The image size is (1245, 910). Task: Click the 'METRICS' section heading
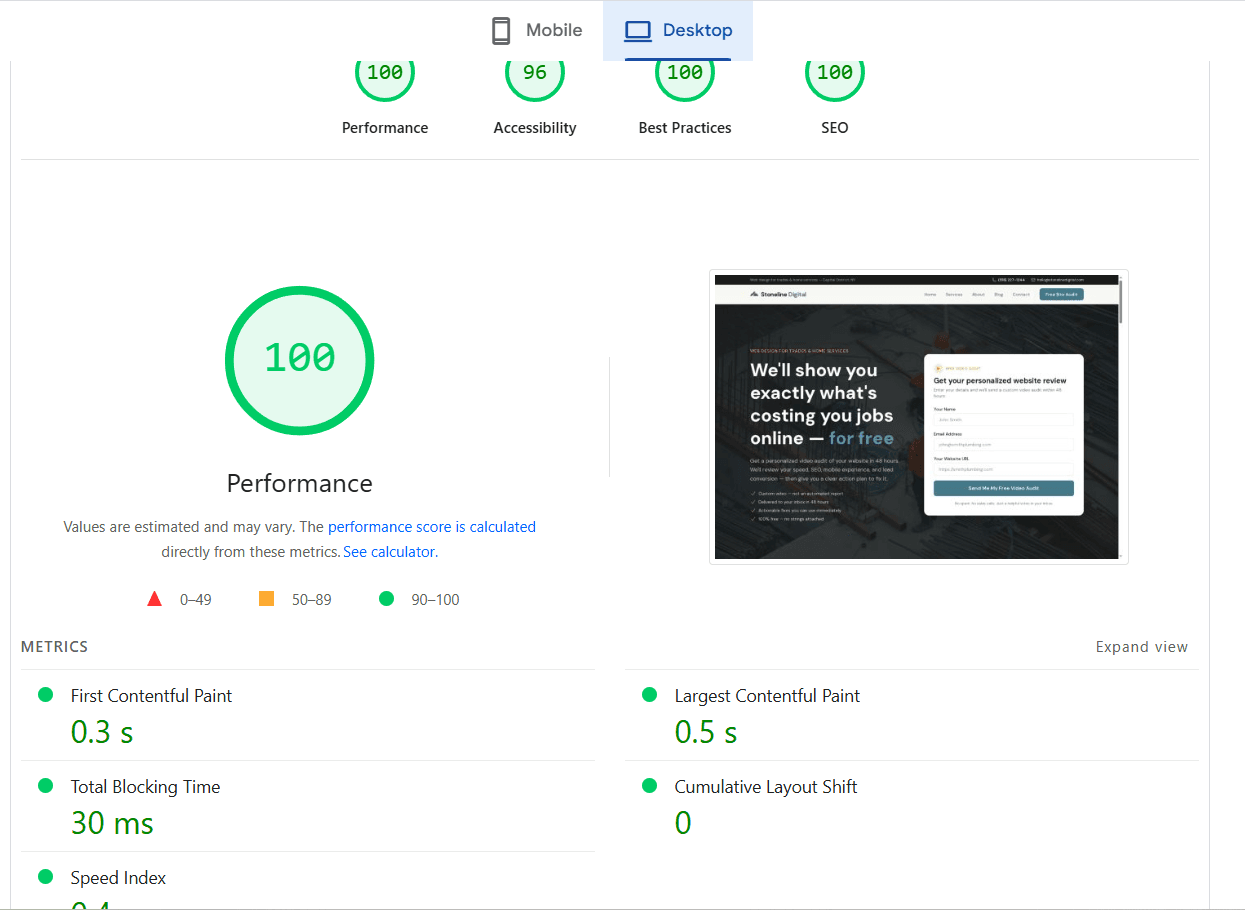coord(55,647)
